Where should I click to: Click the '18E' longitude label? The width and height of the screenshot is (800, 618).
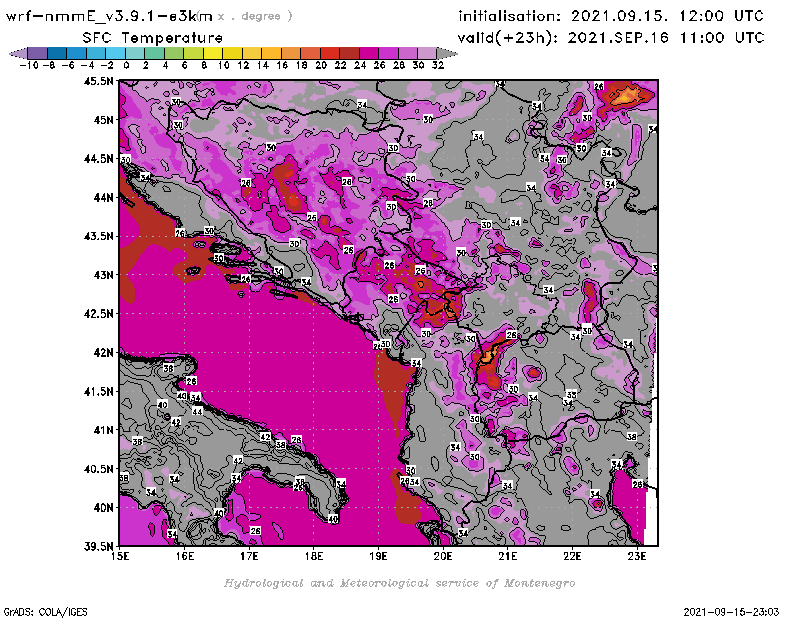coord(314,556)
